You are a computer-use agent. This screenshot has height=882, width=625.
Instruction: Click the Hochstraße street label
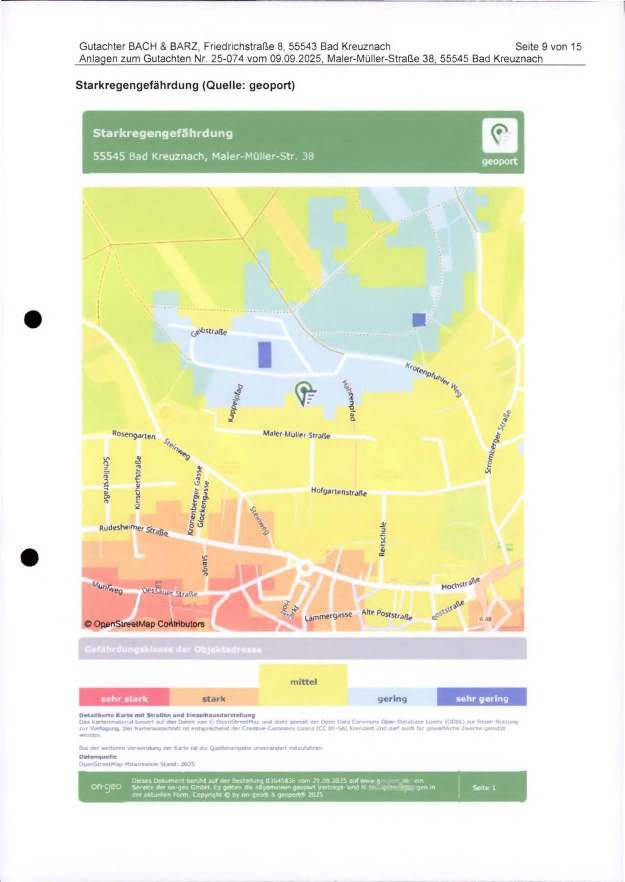point(461,583)
